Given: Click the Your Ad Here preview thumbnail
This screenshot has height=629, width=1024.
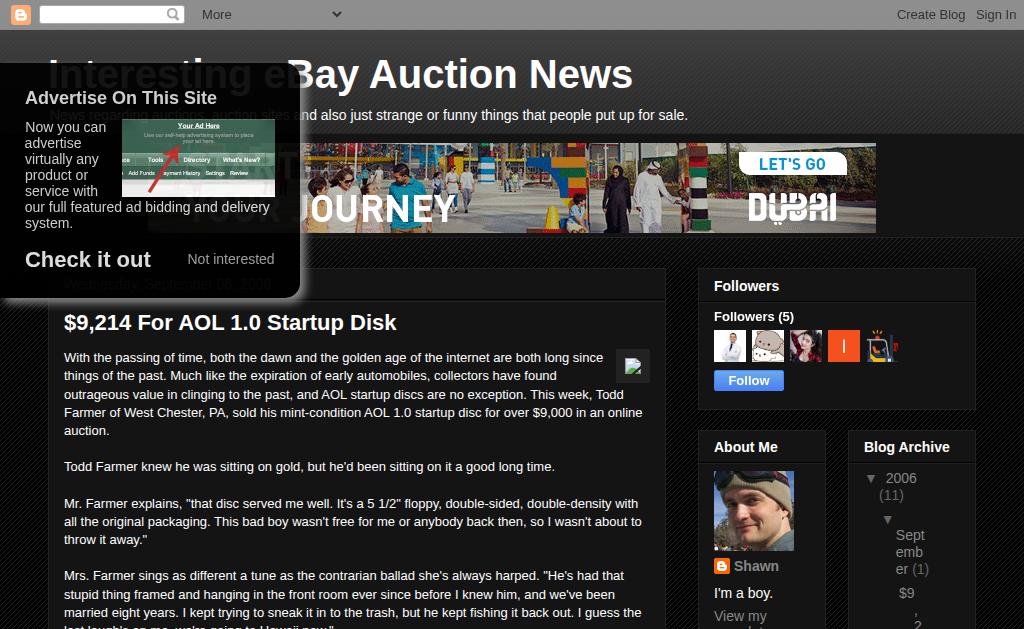Looking at the screenshot, I should click(198, 157).
